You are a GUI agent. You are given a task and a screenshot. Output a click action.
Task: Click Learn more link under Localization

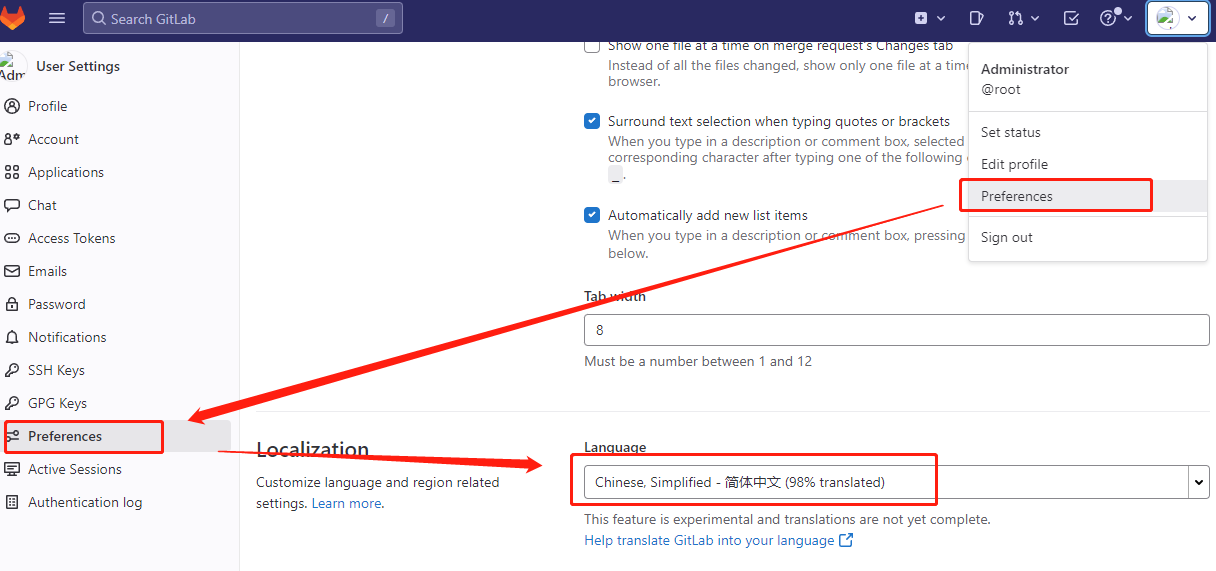[346, 503]
